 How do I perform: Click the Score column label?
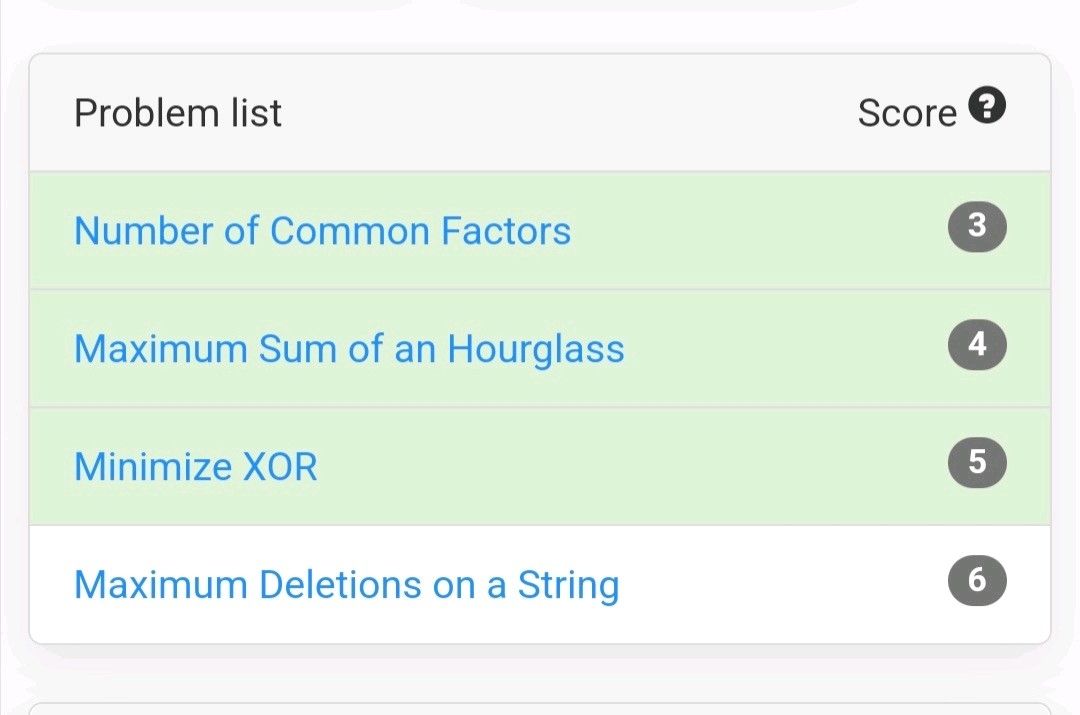click(907, 113)
